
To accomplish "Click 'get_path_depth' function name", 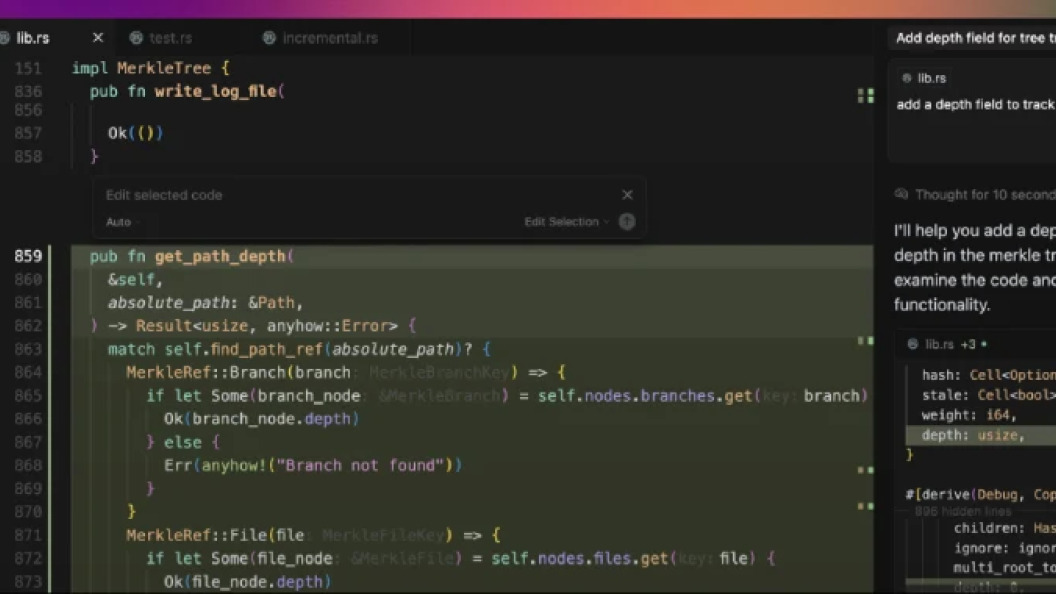I will pos(220,257).
